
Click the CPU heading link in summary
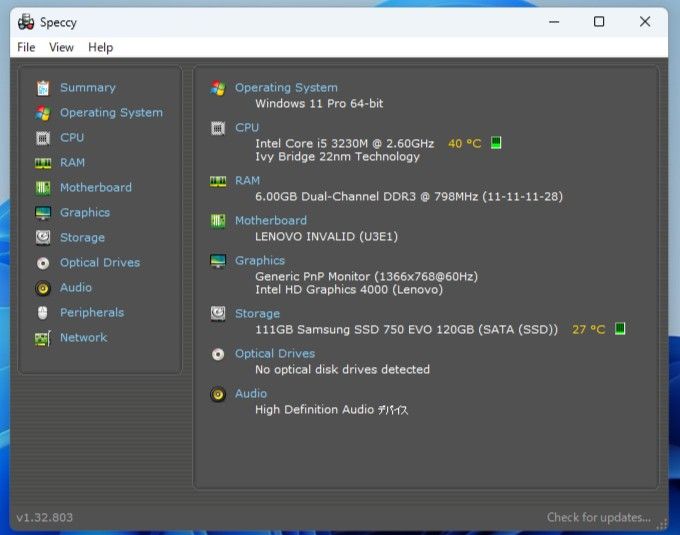(247, 127)
